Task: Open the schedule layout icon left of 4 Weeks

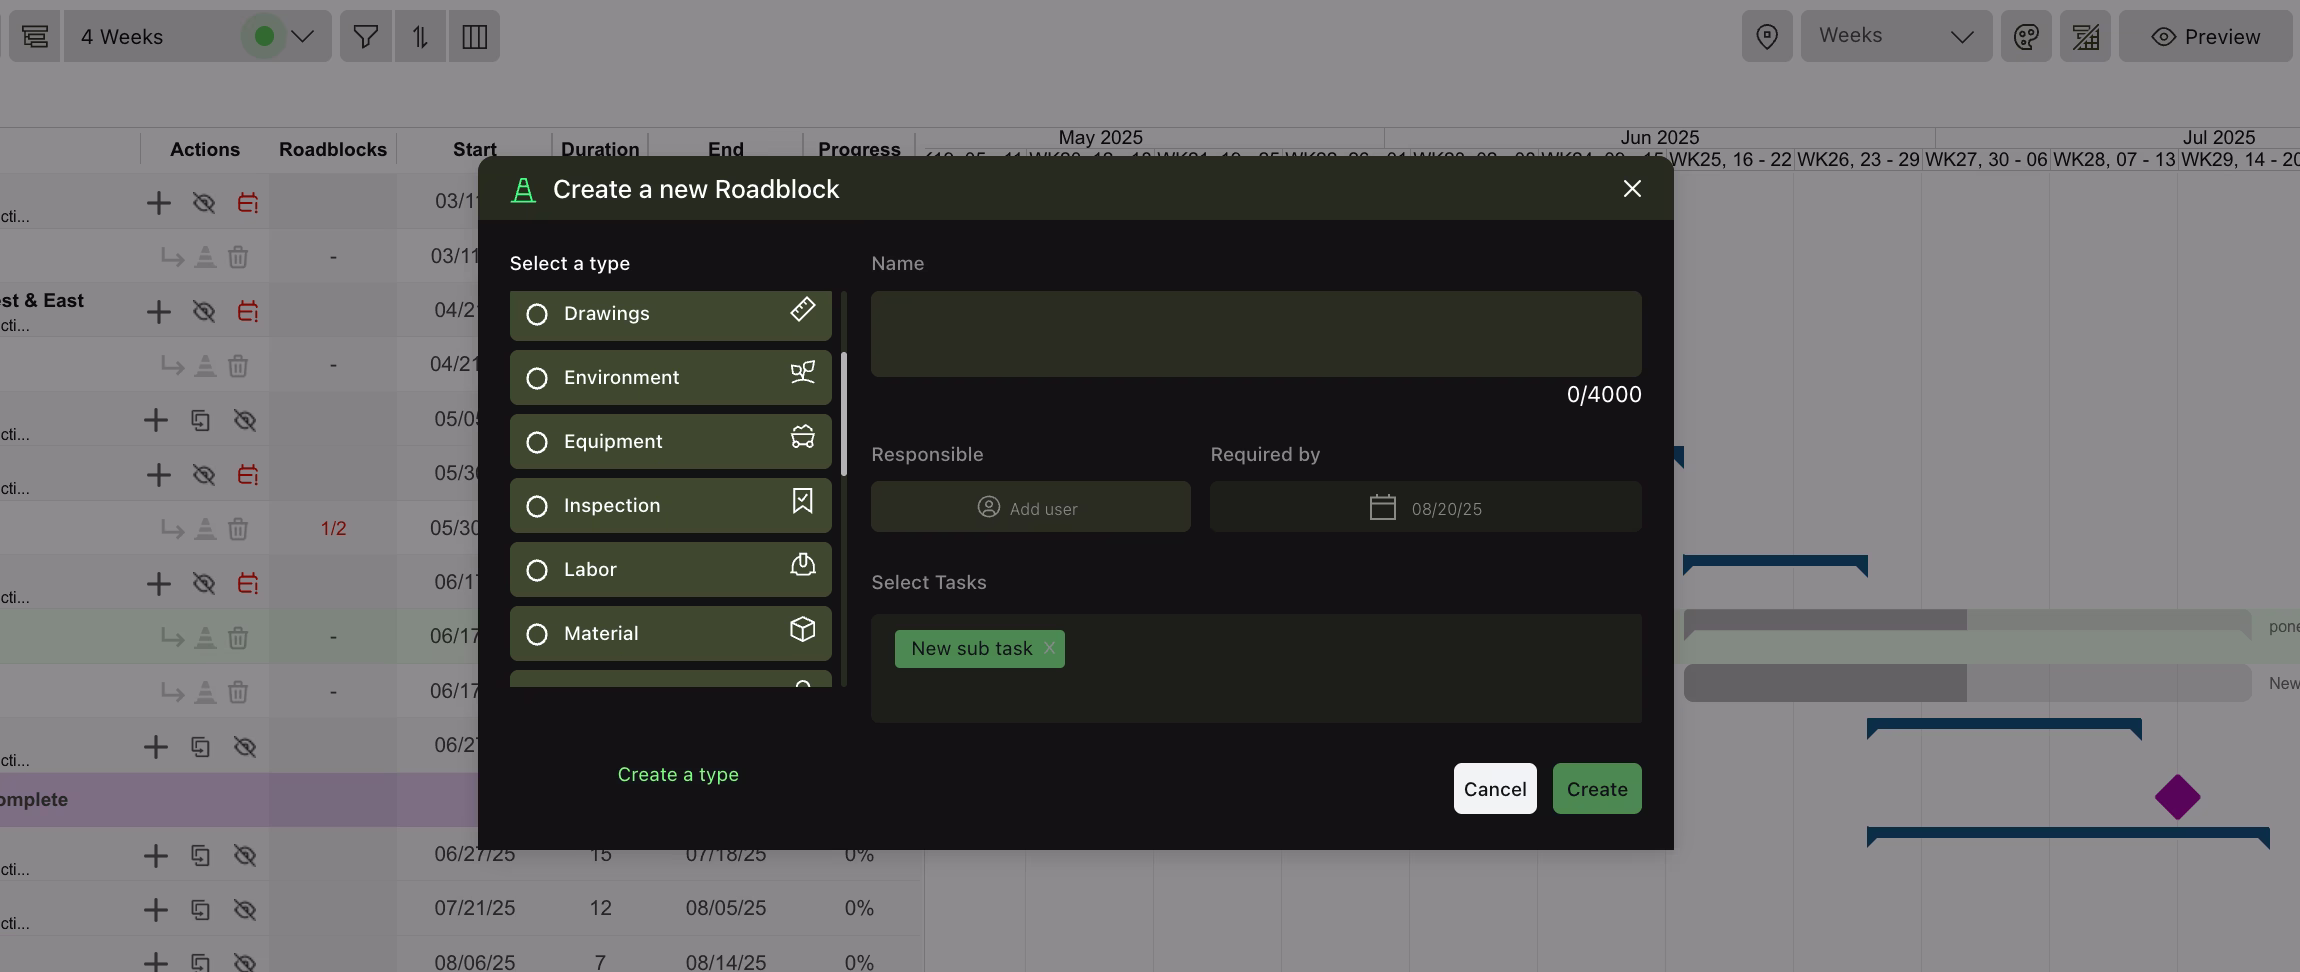Action: pyautogui.click(x=35, y=37)
